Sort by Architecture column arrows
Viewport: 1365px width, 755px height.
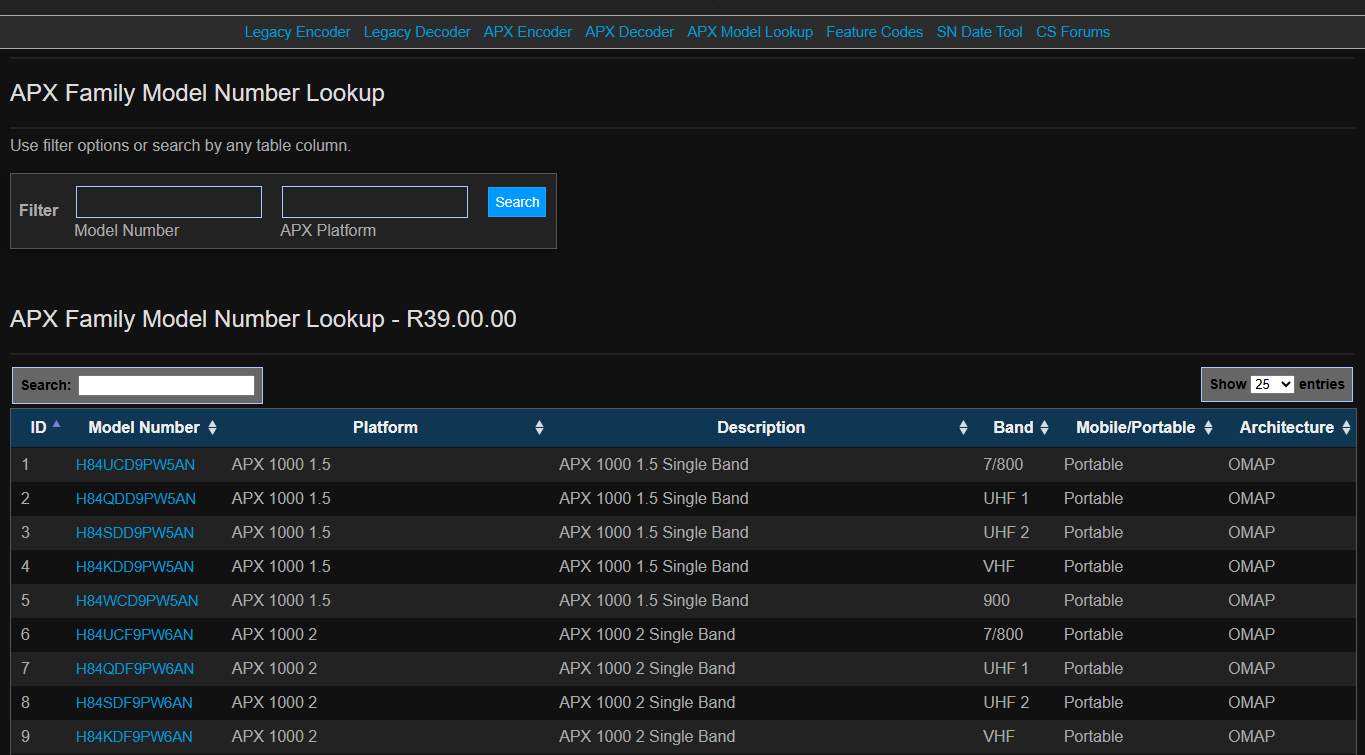(x=1346, y=428)
